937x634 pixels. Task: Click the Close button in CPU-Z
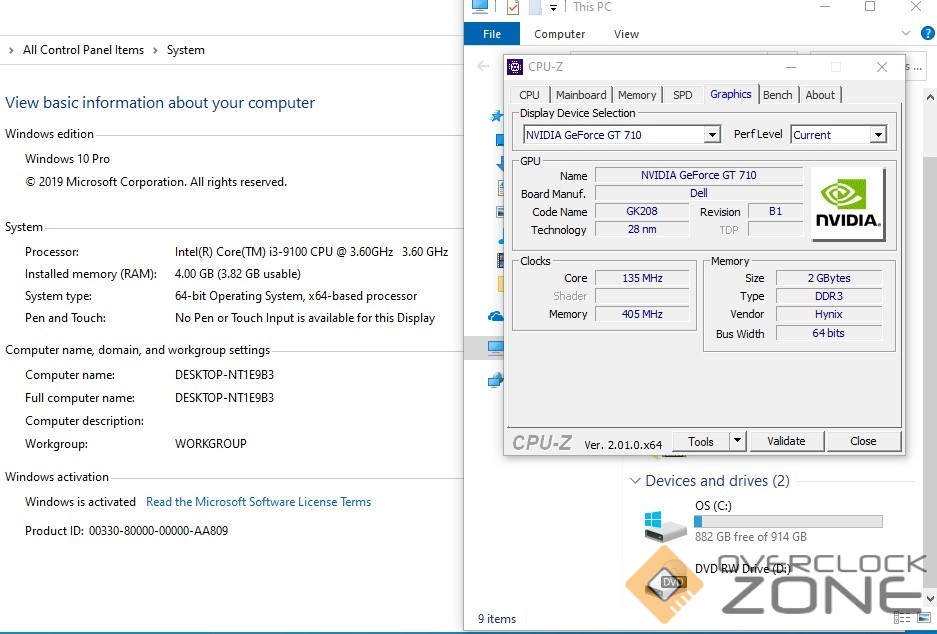coord(863,441)
